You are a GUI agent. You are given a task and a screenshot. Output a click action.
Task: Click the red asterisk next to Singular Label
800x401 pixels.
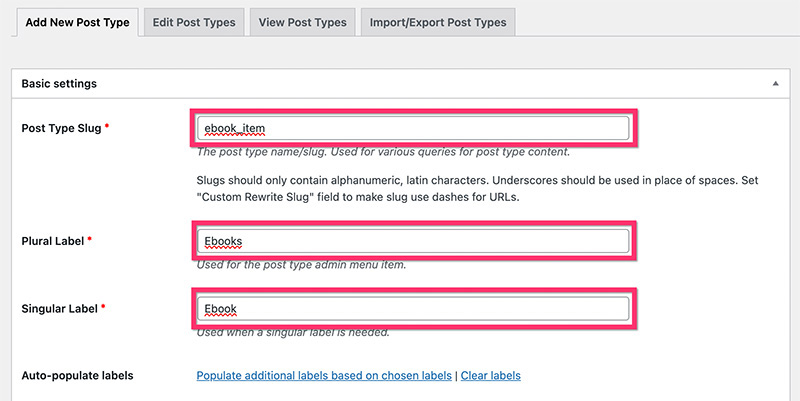[x=103, y=307]
